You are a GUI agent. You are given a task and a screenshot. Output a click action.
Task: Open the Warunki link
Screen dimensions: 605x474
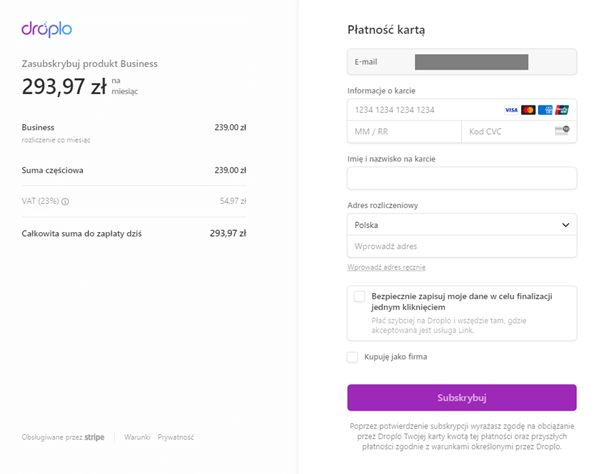click(137, 437)
